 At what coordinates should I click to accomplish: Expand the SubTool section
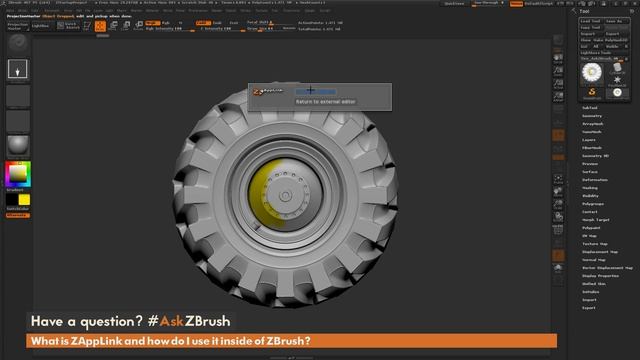coord(590,108)
